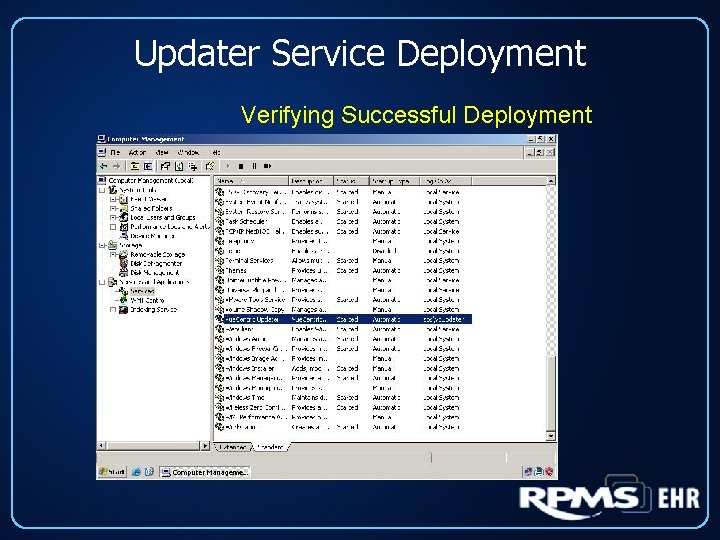Viewport: 720px width, 540px height.
Task: Expand the Removable Storage node
Action: 113,254
